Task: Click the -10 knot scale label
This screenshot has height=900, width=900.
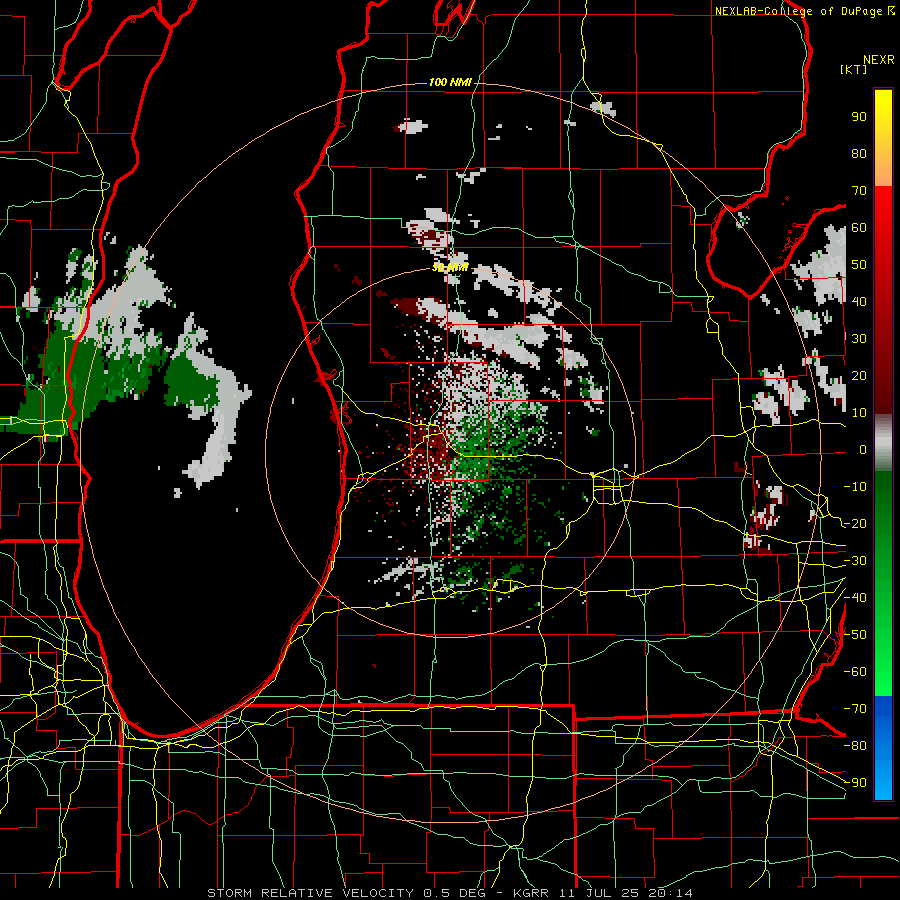Action: (x=855, y=487)
